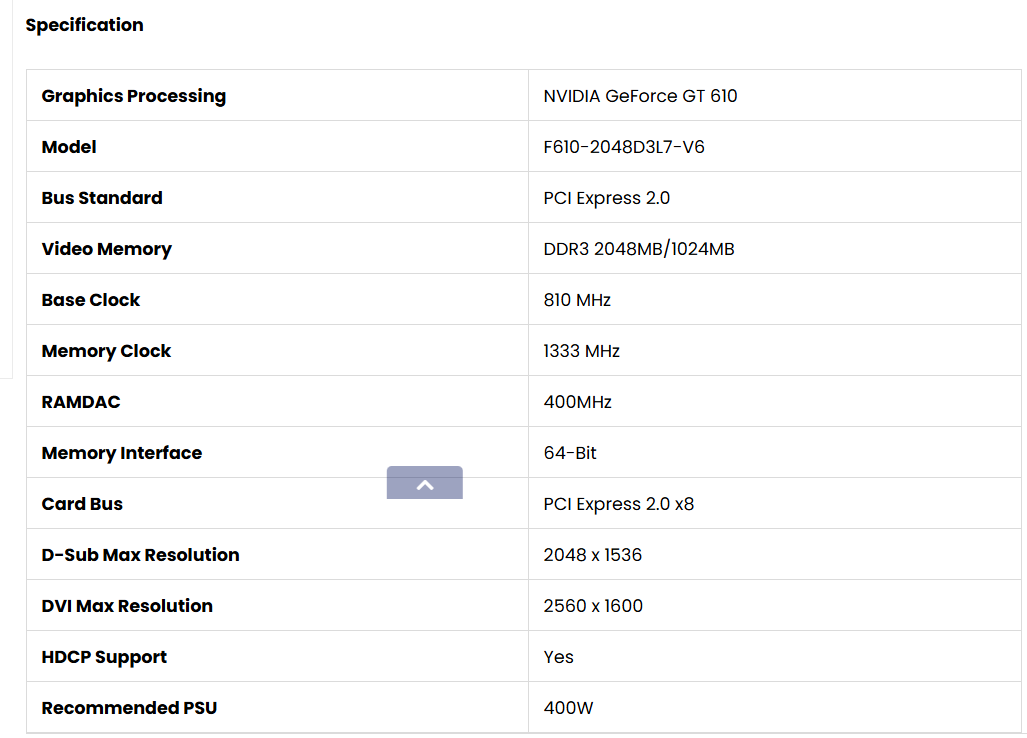Screen dimensions: 1027x738
Task: Click the scroll-to-top chevron button
Action: (424, 483)
